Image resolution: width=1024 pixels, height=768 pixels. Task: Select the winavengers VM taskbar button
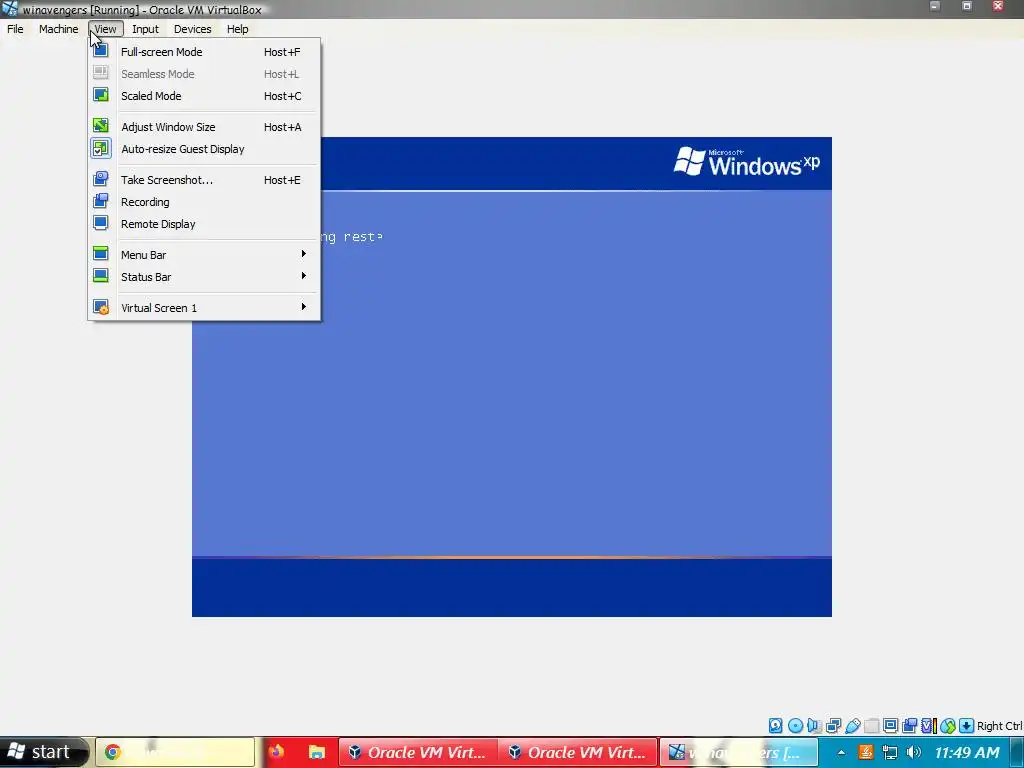pyautogui.click(x=738, y=752)
